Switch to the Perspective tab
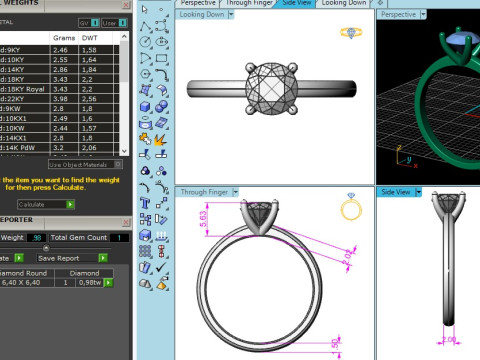The image size is (480, 360). (198, 3)
